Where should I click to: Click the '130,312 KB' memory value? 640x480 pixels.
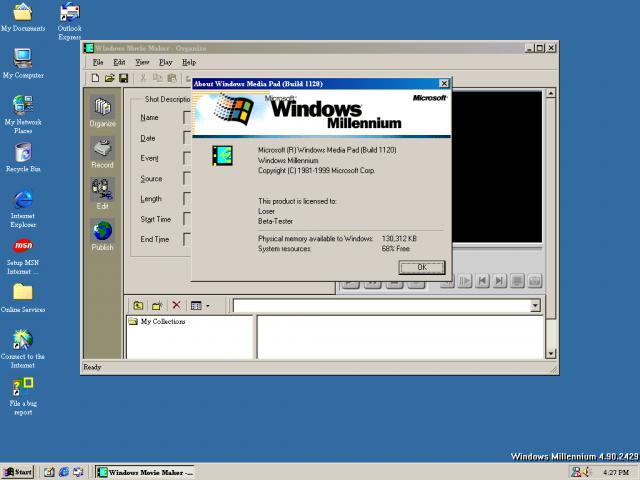[x=399, y=238]
